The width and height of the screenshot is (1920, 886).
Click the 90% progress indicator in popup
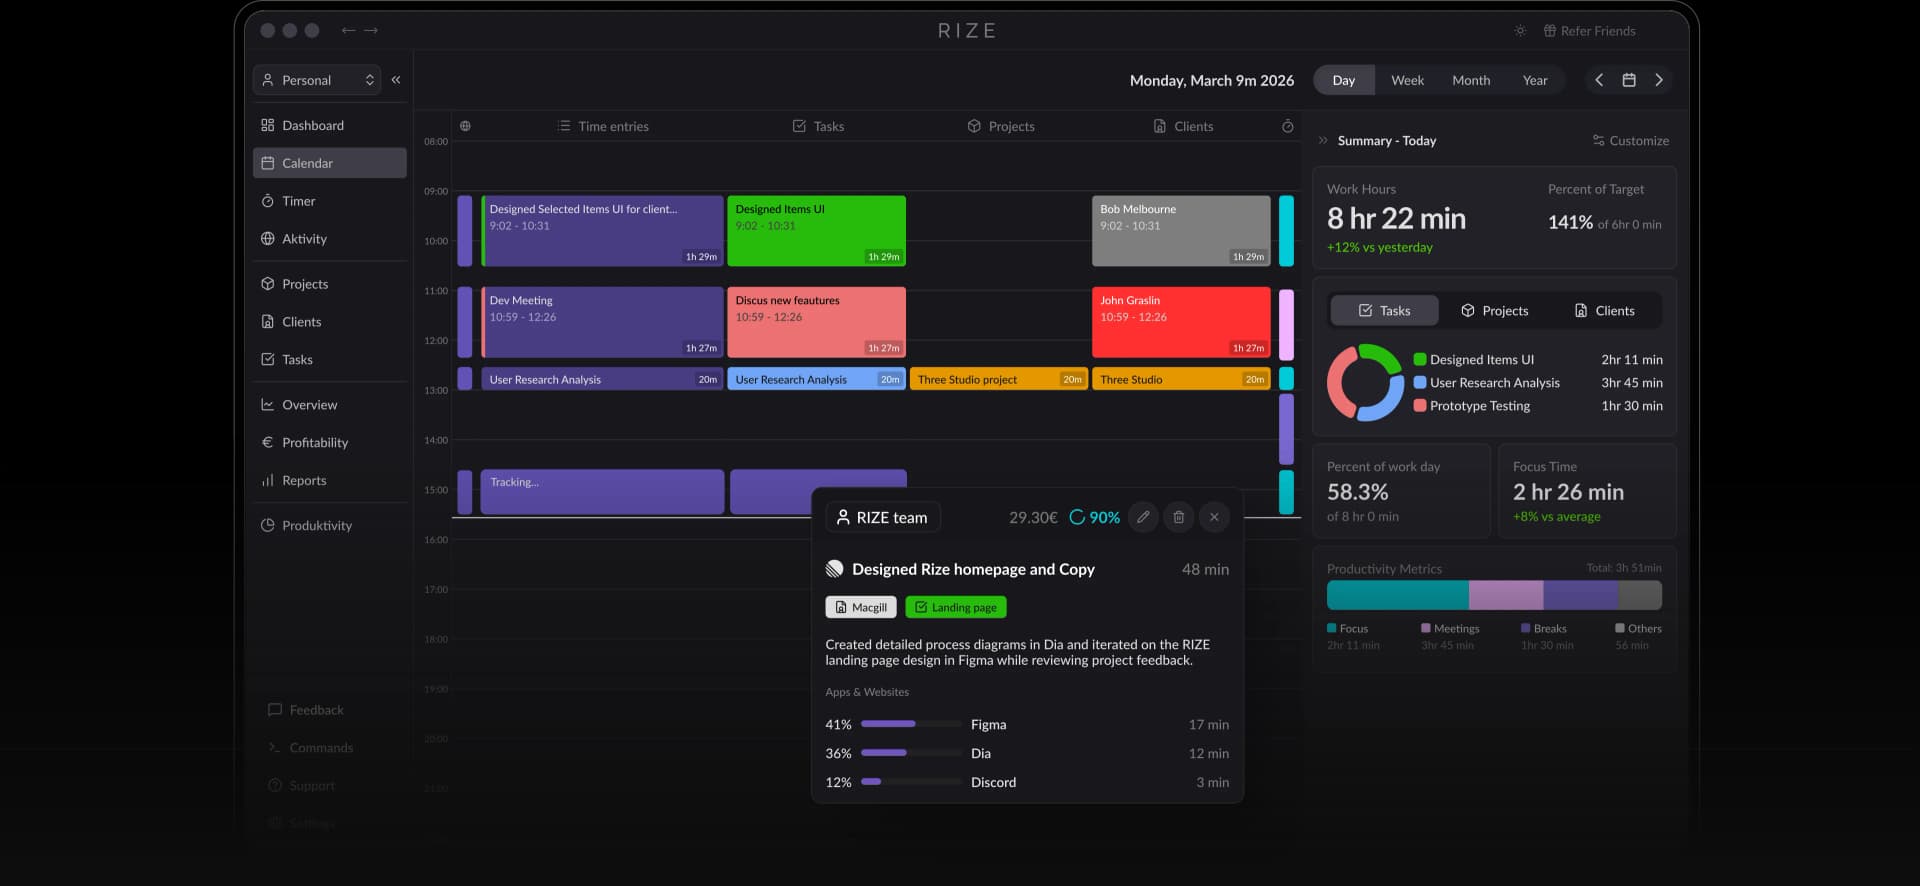1095,517
